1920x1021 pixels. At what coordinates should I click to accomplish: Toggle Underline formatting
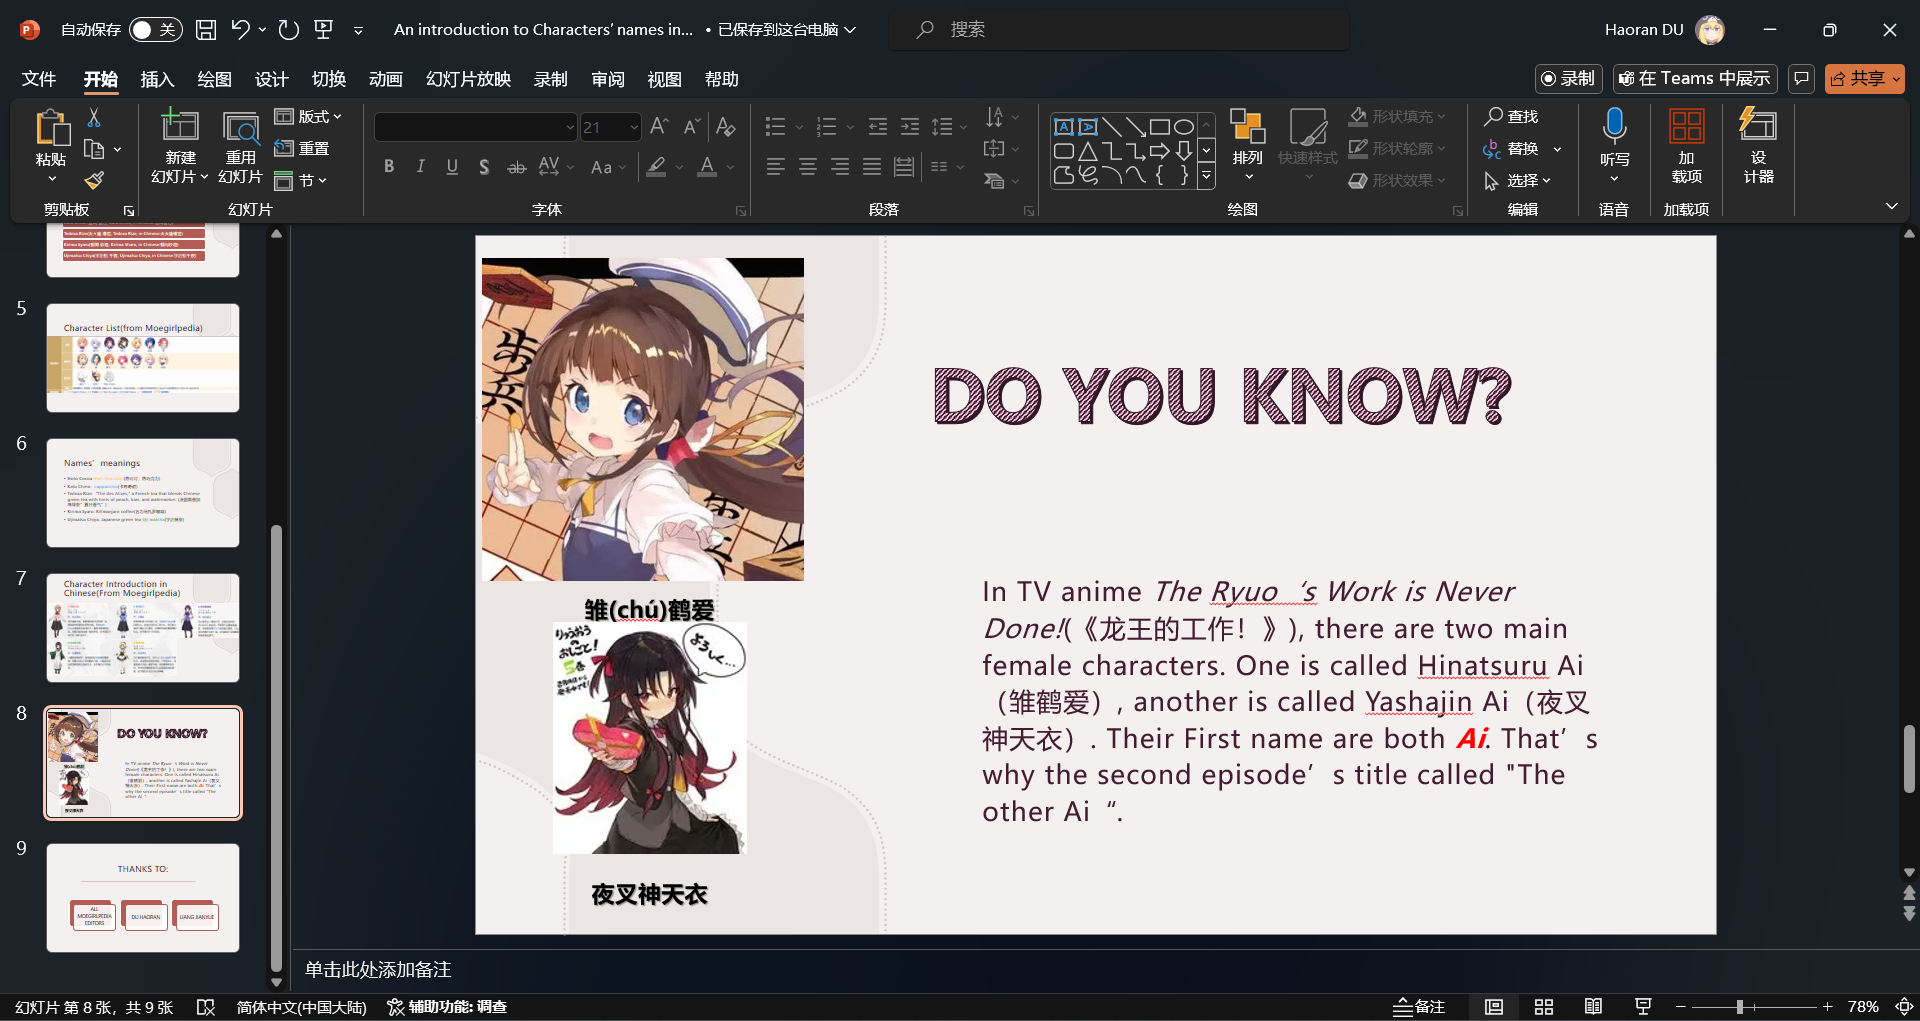[452, 167]
